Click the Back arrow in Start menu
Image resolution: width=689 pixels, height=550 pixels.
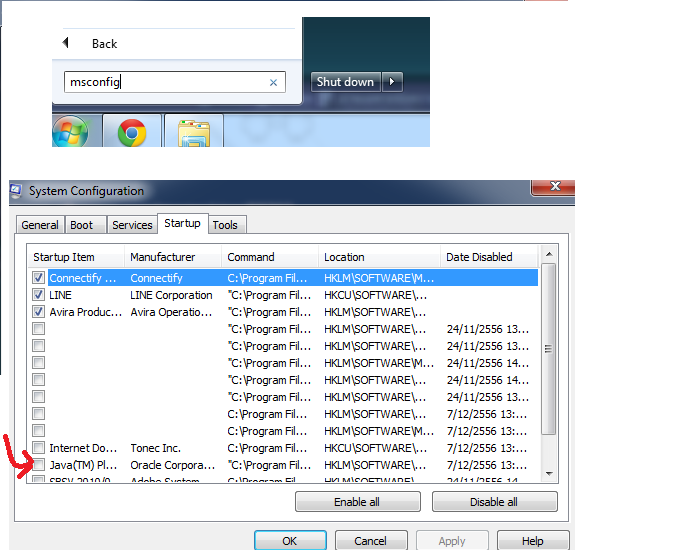pos(66,43)
